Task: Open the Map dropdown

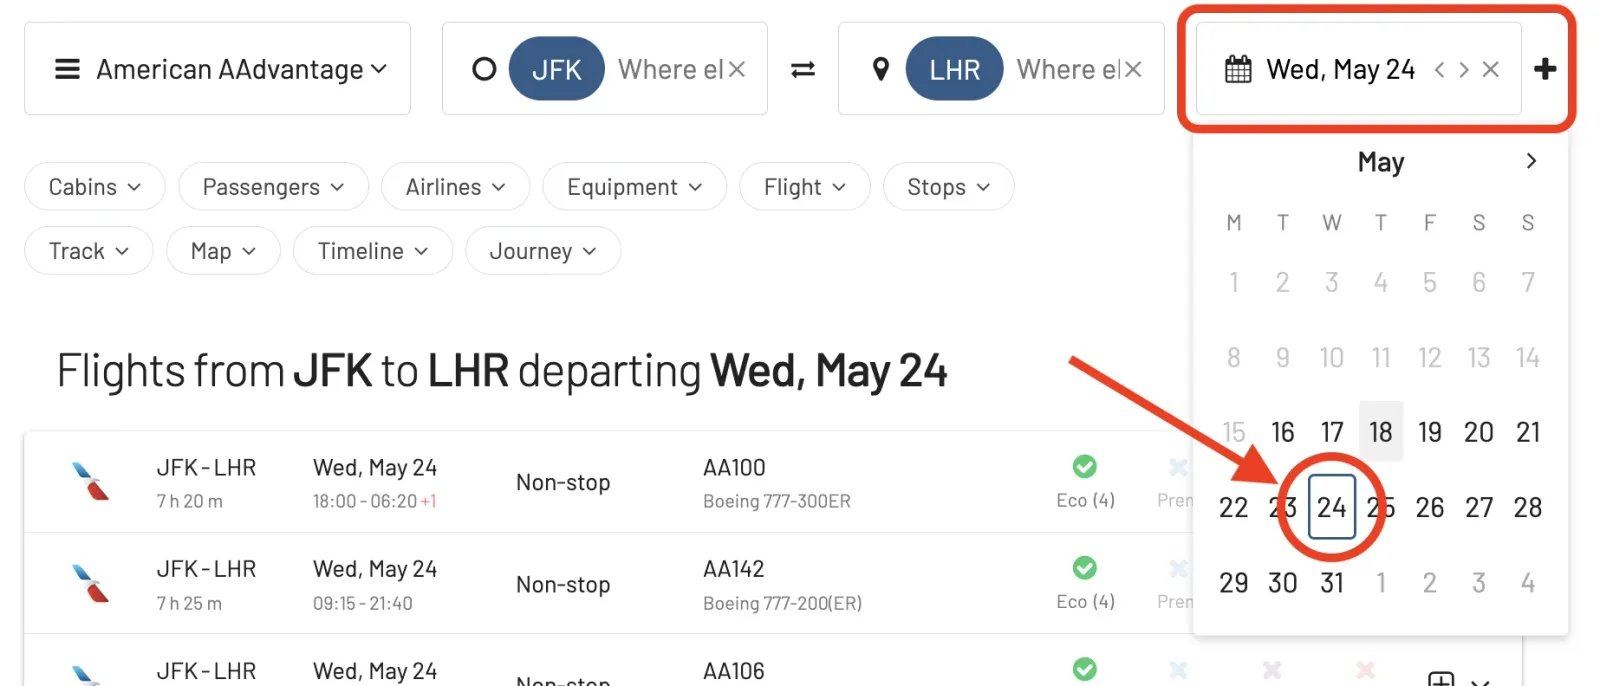Action: click(223, 251)
